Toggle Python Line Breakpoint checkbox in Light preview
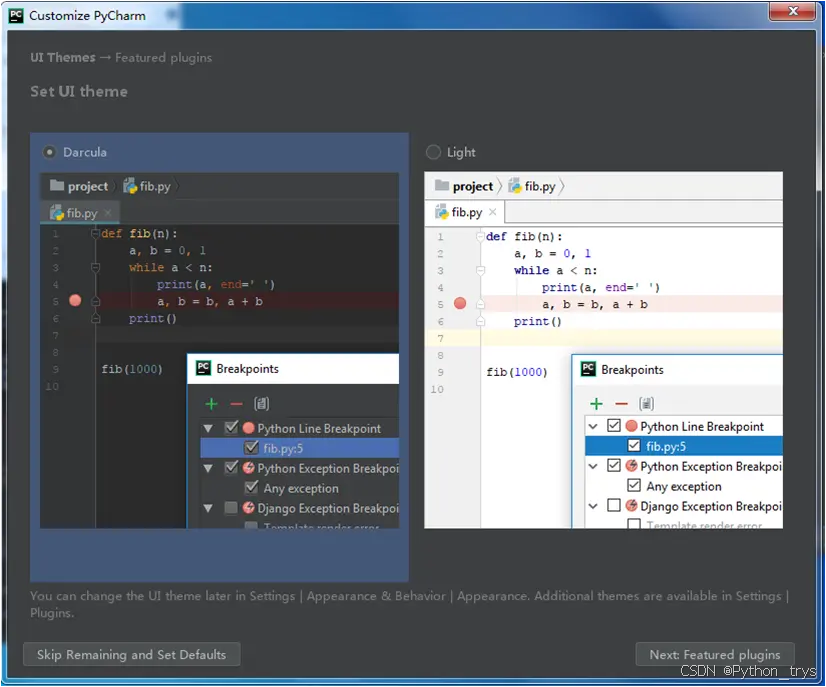This screenshot has width=826, height=687. click(x=614, y=426)
